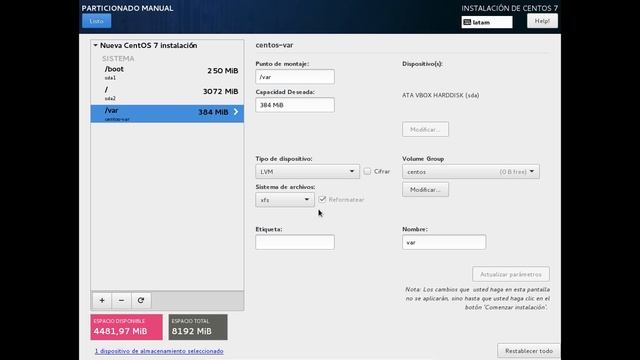Click the reload storage configuration icon
Screen dimensions: 640x360
click(x=141, y=300)
